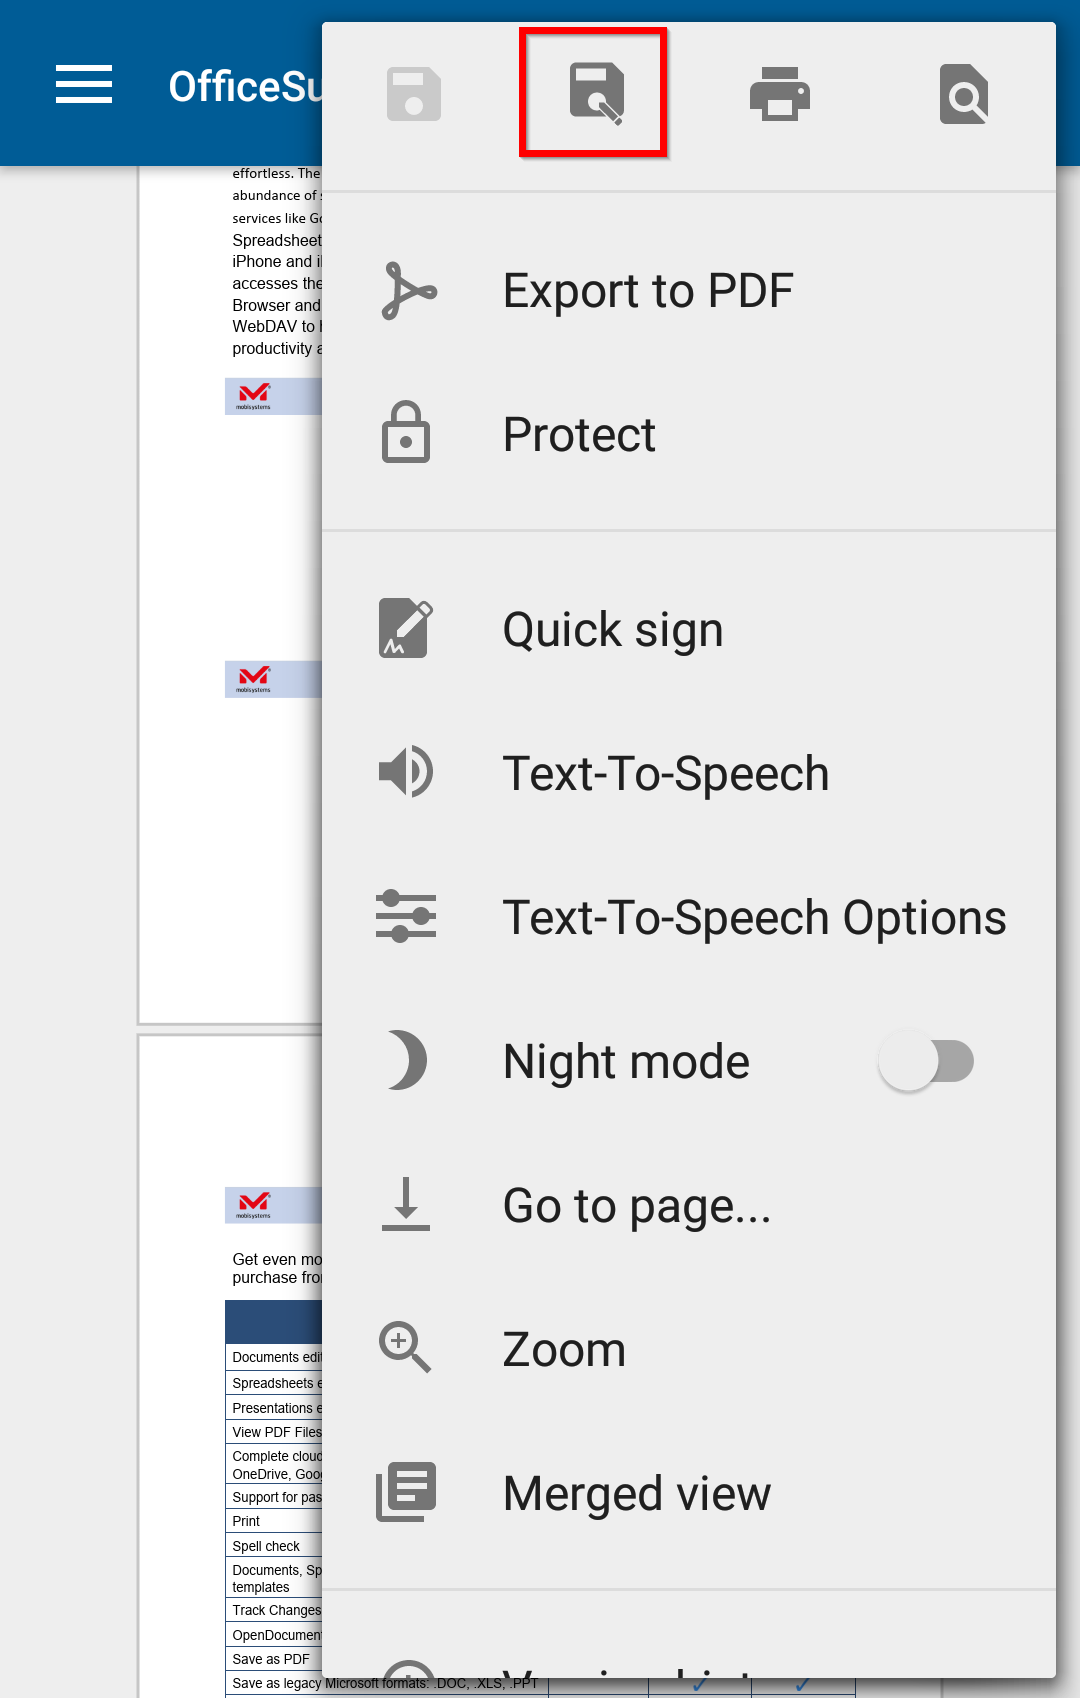Viewport: 1080px width, 1698px height.
Task: Click the Text-To-Speech speaker icon
Action: click(406, 772)
